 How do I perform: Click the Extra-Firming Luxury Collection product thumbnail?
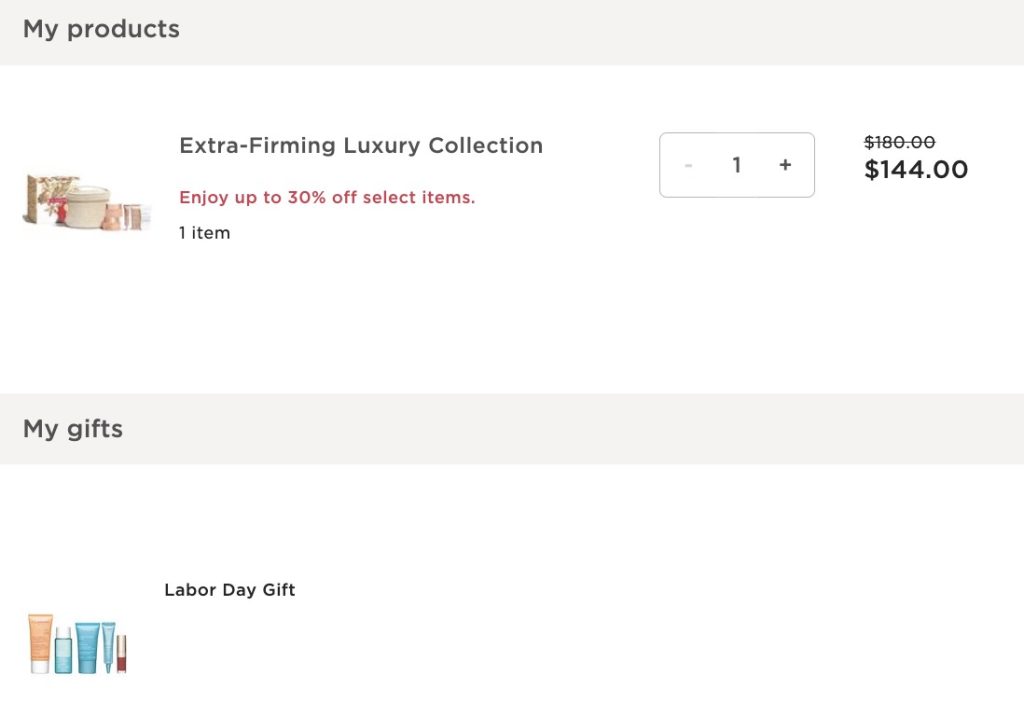[x=87, y=202]
